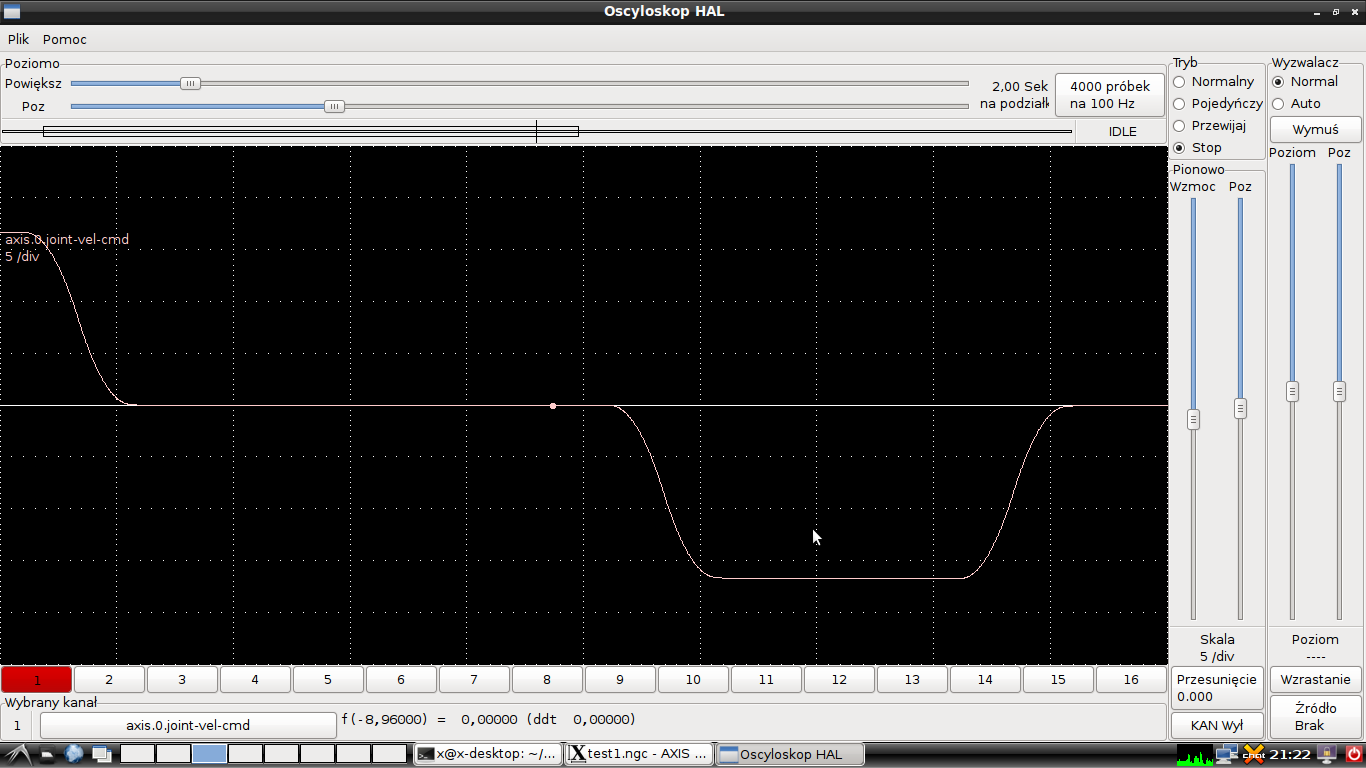The height and width of the screenshot is (768, 1366).
Task: Select channel 12 button
Action: 839,679
